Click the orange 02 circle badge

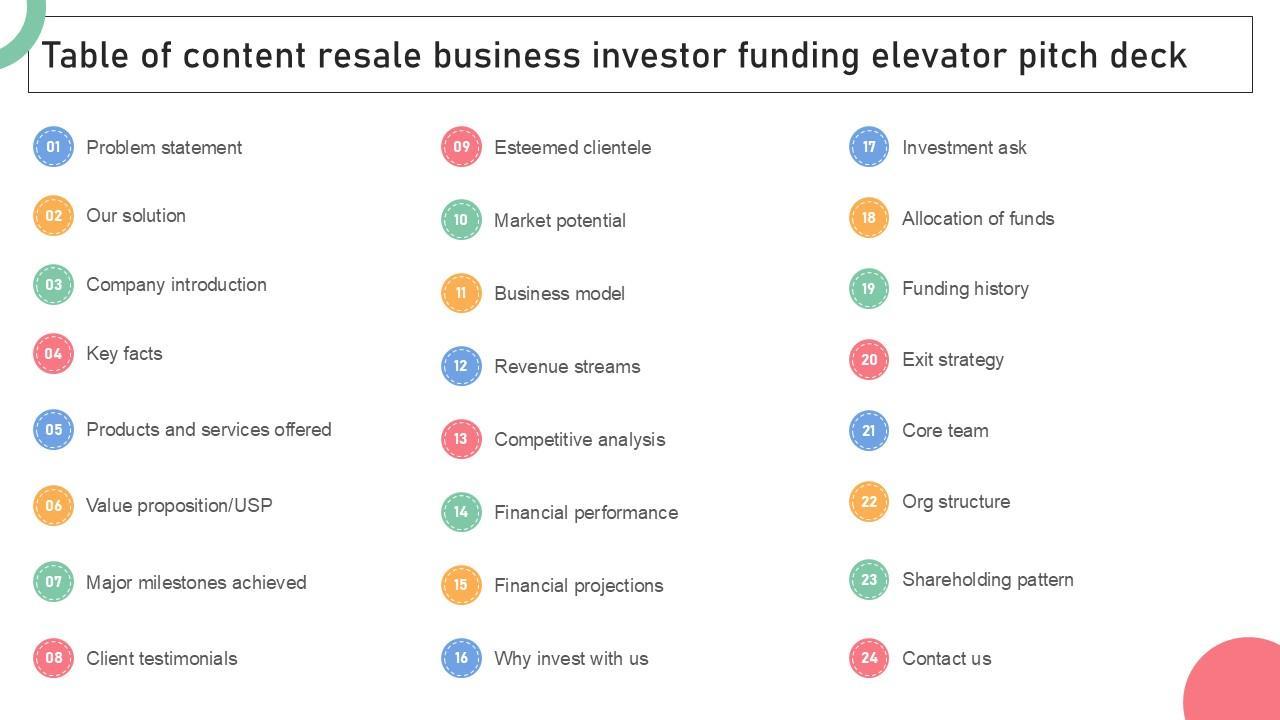coord(53,216)
